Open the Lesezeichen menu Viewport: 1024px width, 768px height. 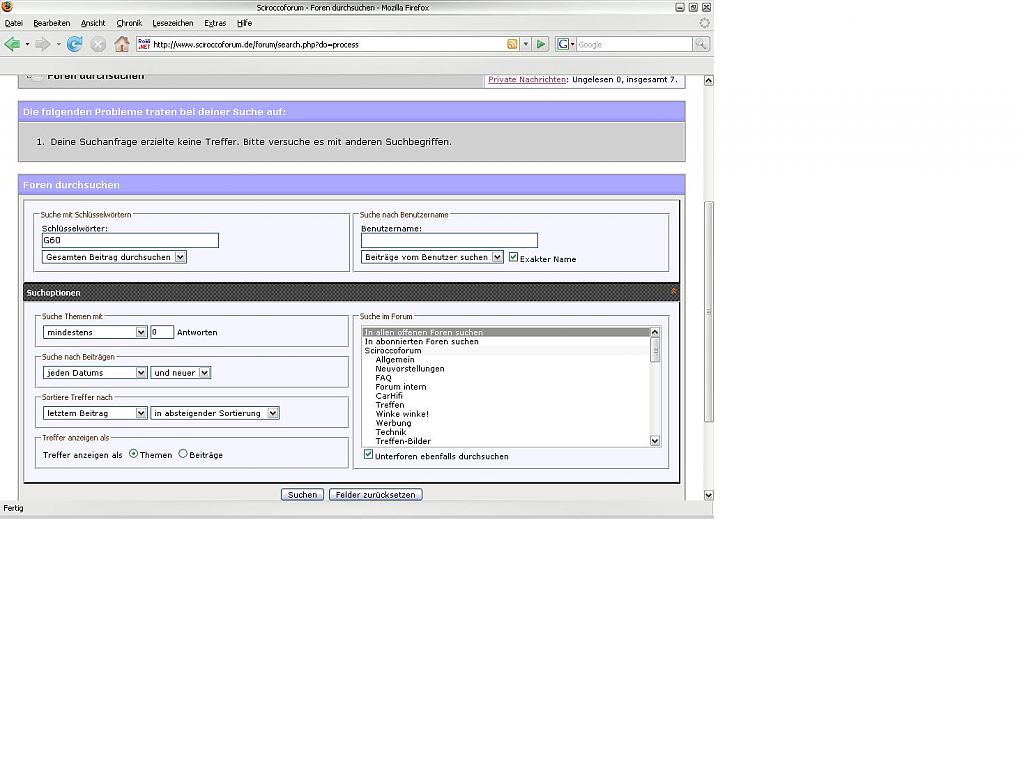[x=172, y=23]
